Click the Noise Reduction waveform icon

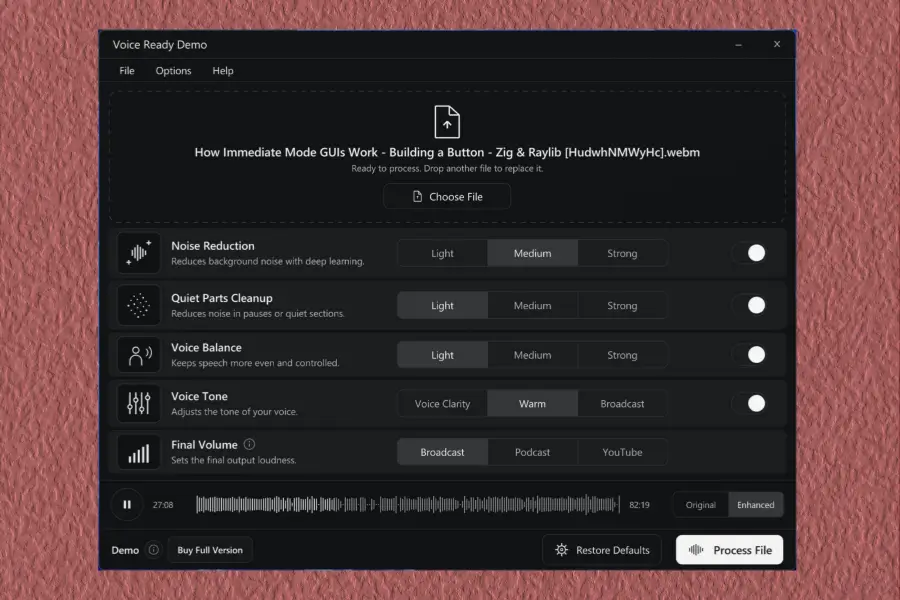138,253
